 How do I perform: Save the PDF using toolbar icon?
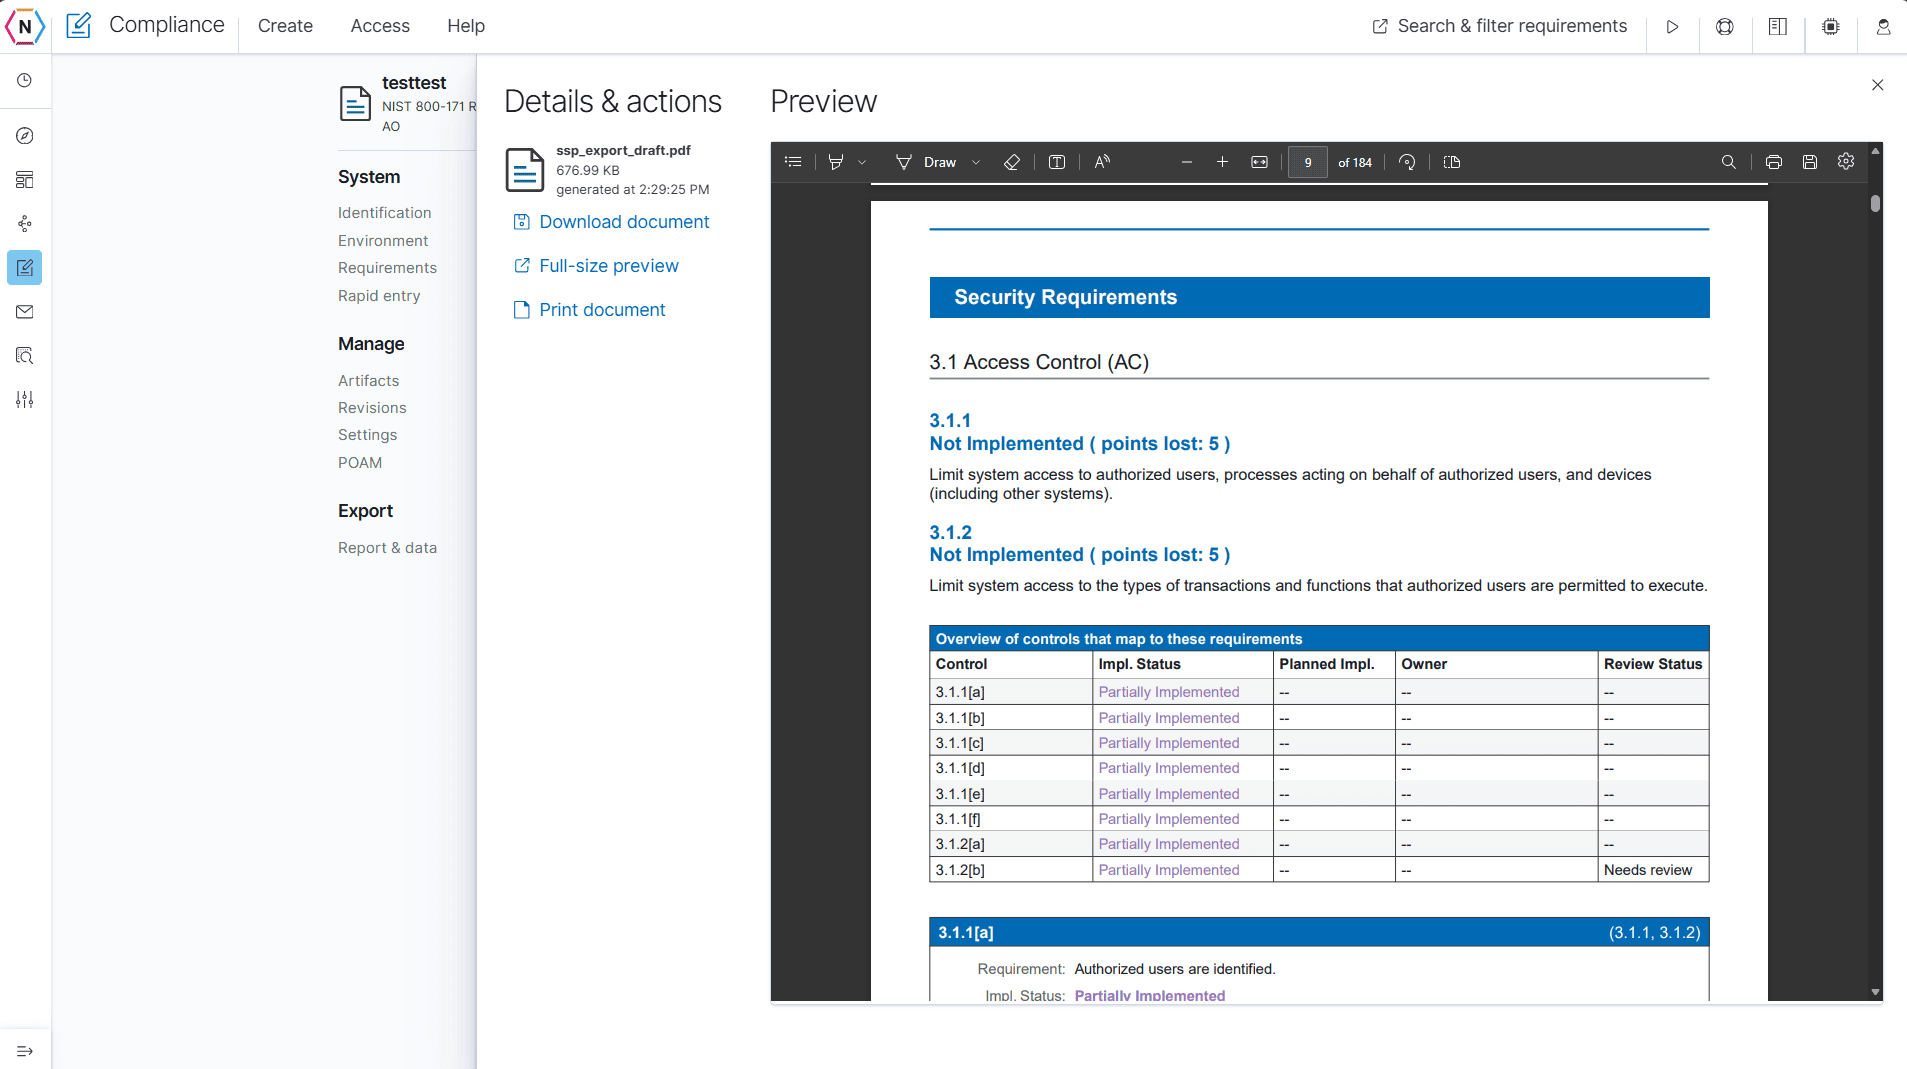click(1810, 162)
